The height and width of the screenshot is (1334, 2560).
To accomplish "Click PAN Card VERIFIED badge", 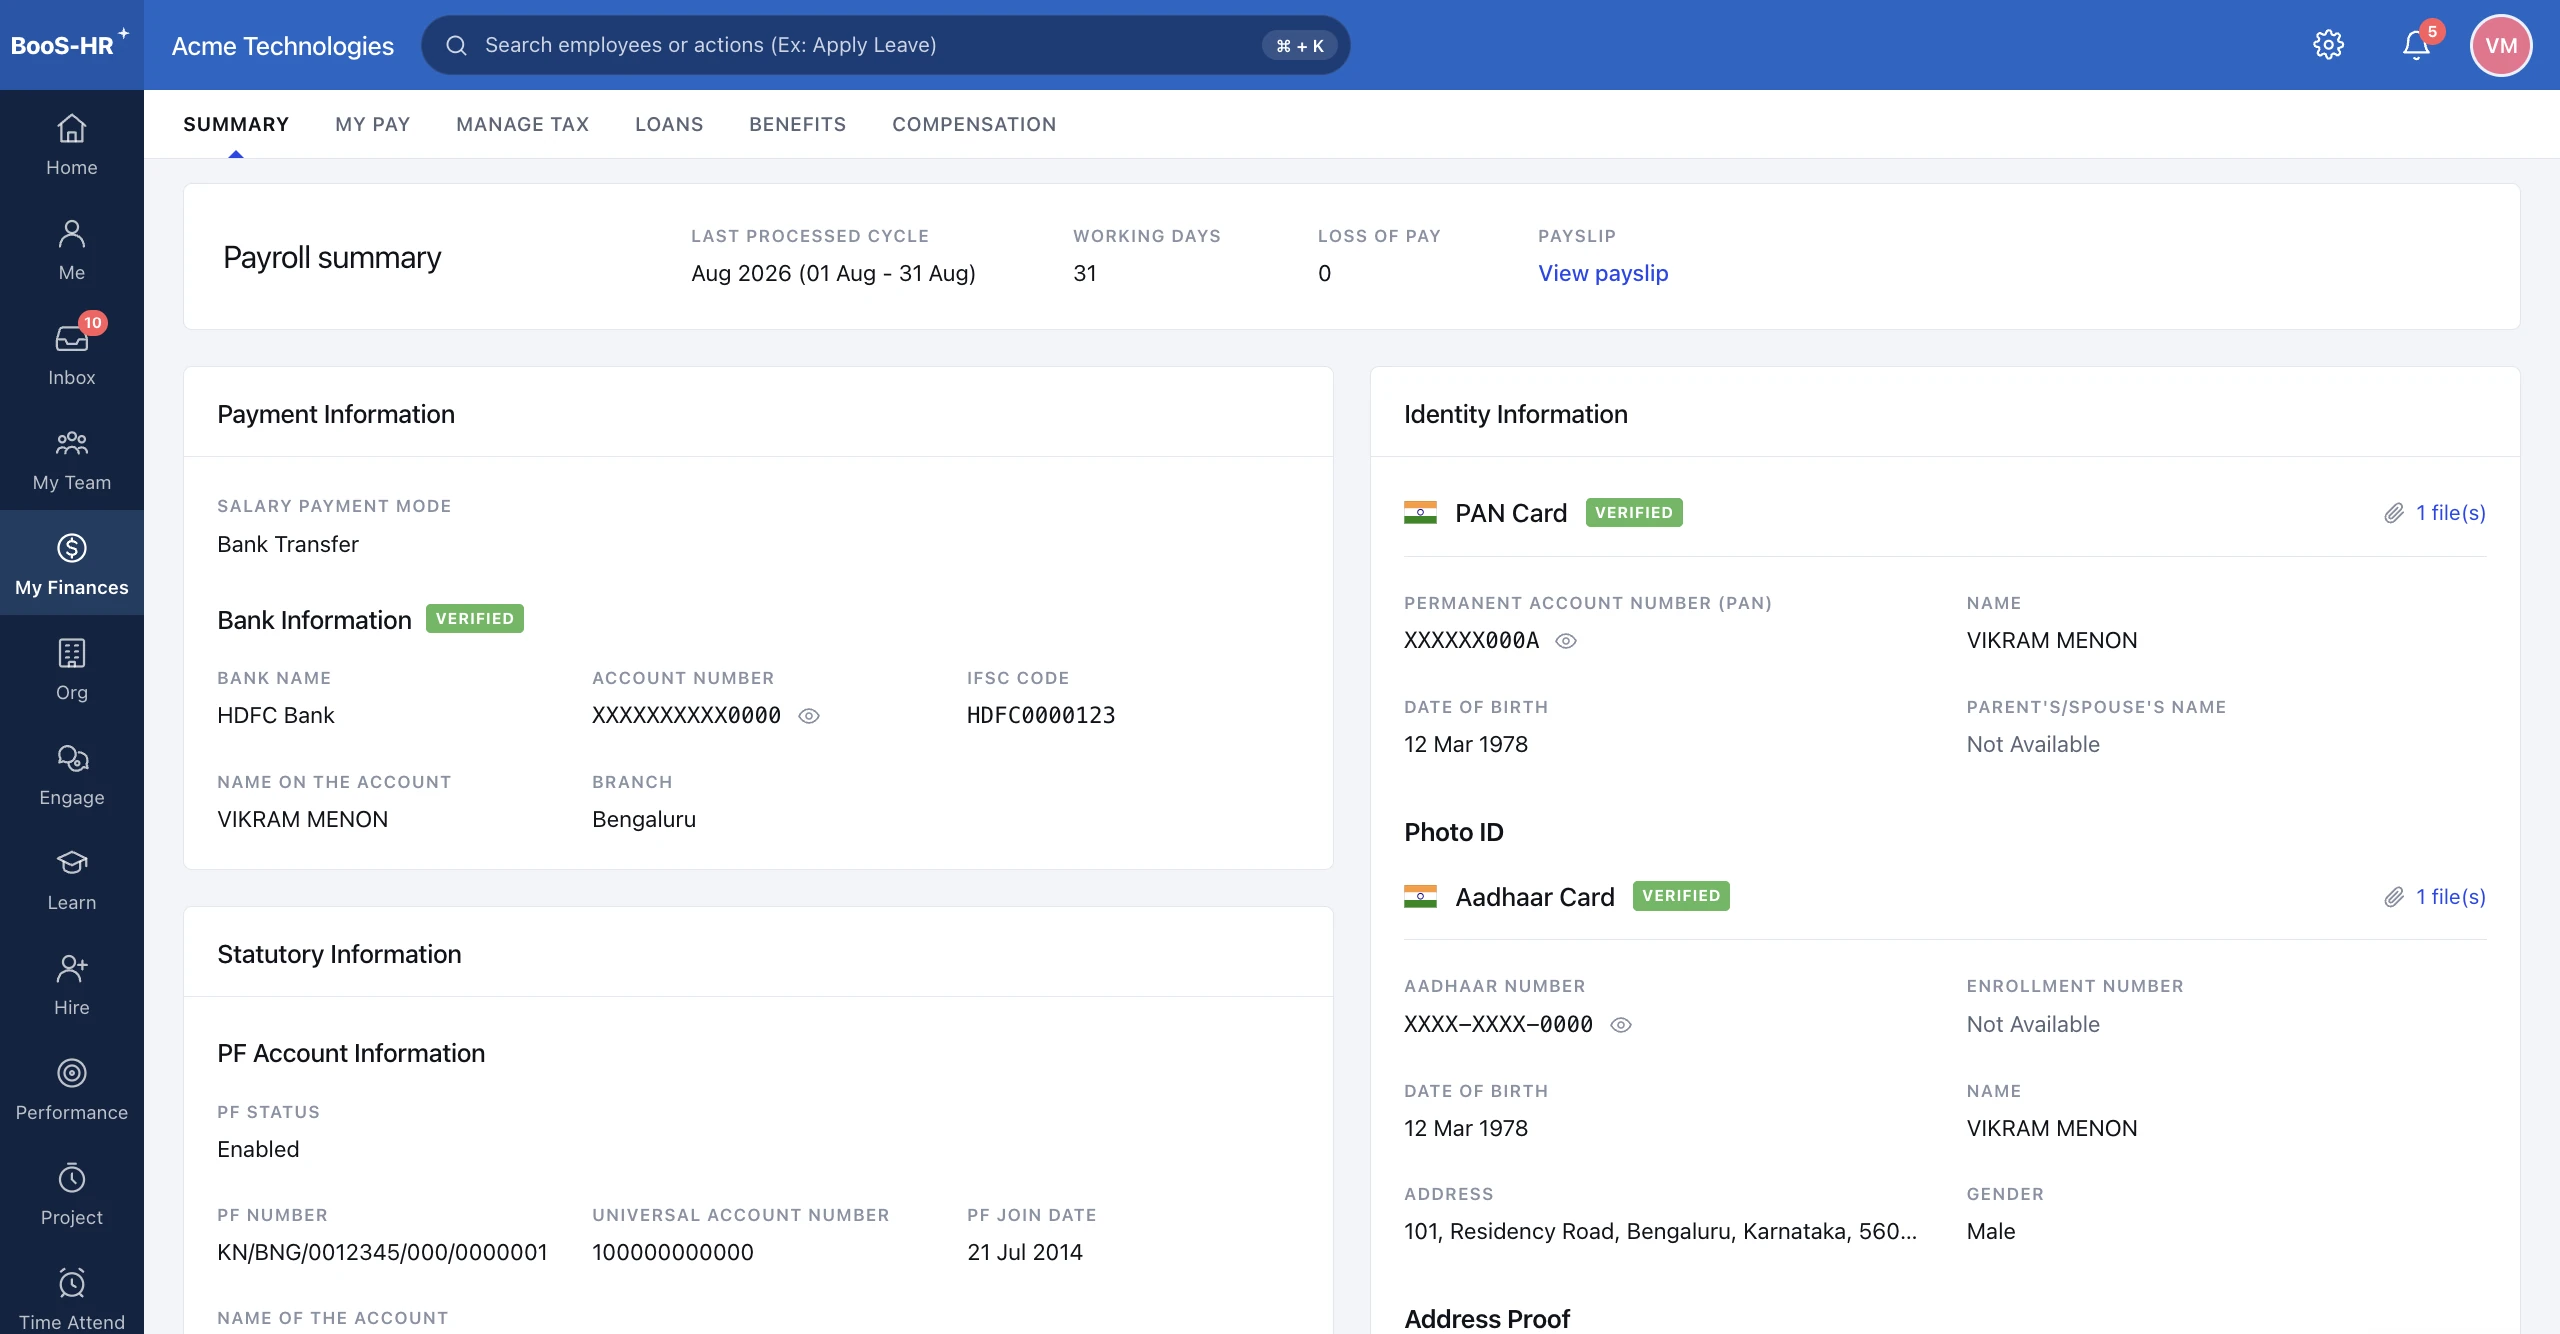I will (x=1634, y=513).
